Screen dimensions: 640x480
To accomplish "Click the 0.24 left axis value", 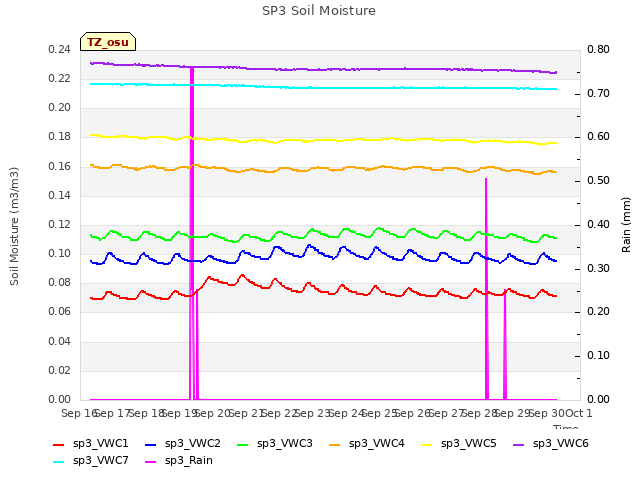I will click(60, 49).
